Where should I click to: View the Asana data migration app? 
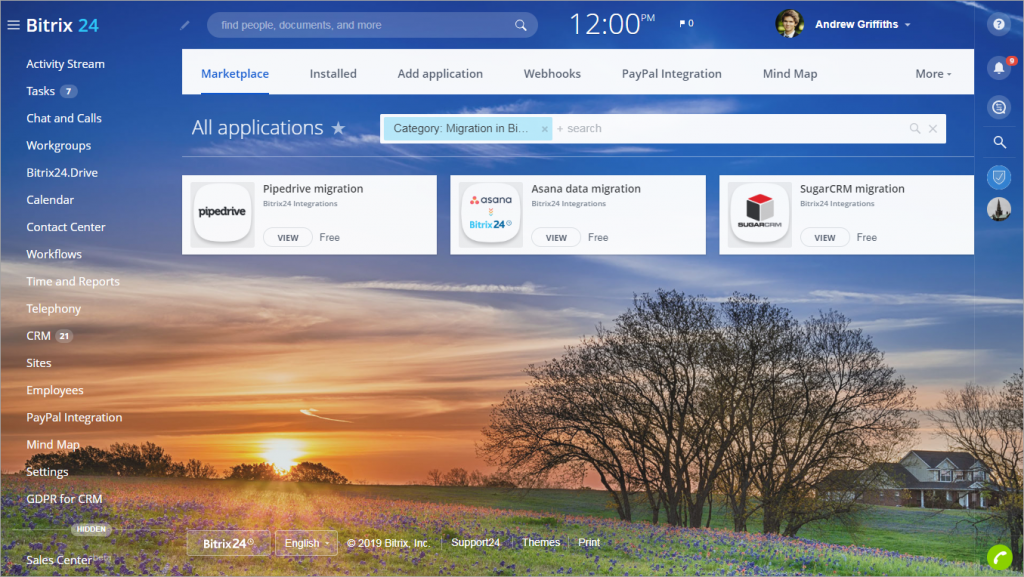tap(556, 238)
